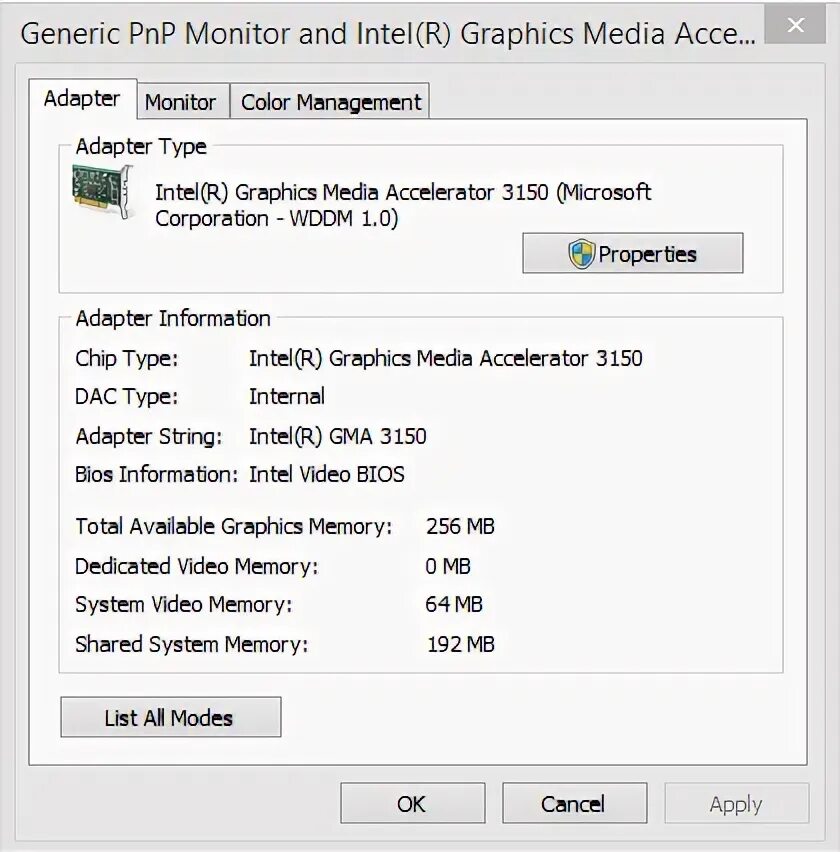Click the List All Modes button
Viewport: 840px width, 852px height.
171,717
